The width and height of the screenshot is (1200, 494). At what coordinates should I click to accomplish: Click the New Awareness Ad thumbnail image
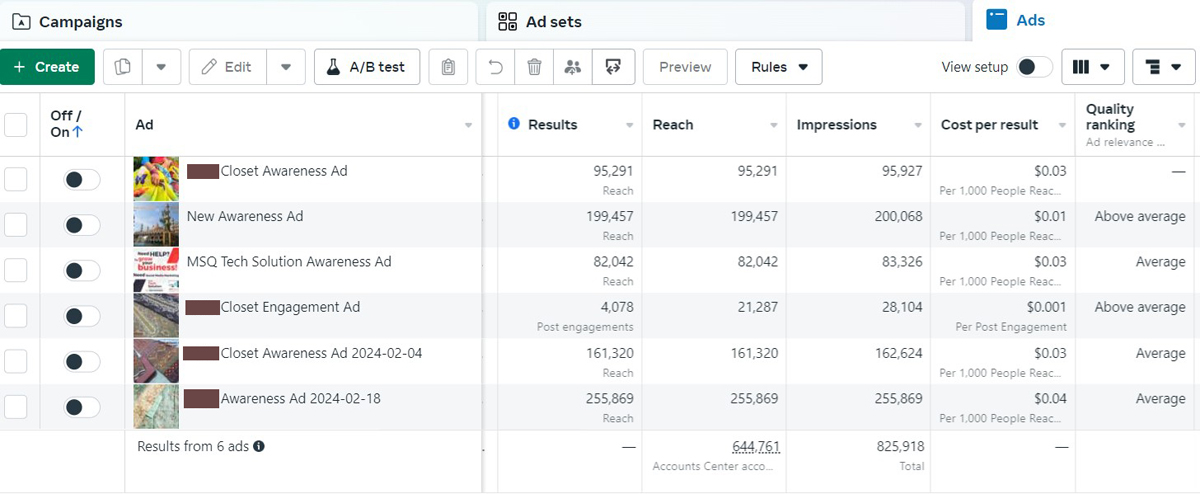(156, 225)
